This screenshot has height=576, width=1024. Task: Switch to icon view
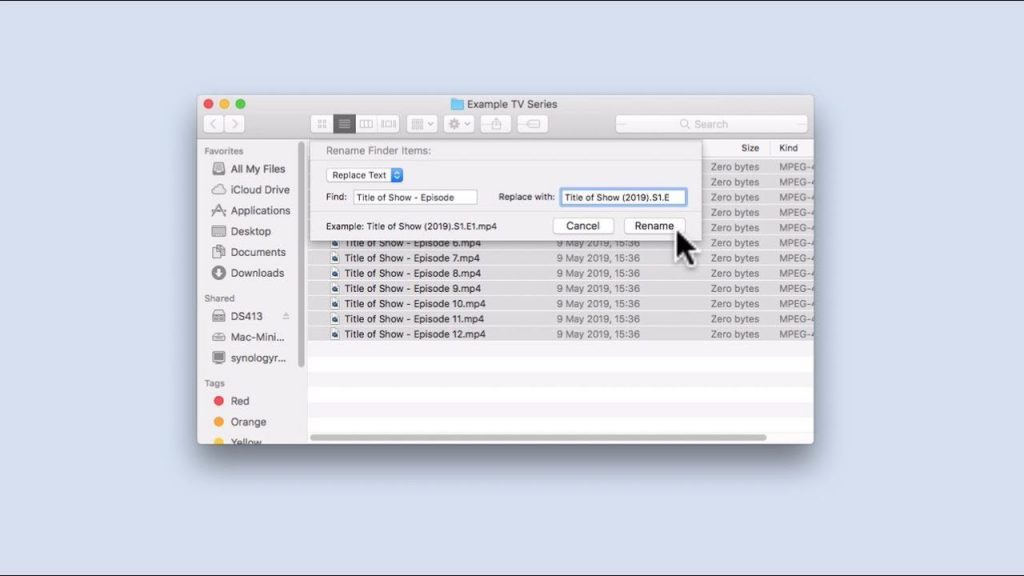coord(322,123)
